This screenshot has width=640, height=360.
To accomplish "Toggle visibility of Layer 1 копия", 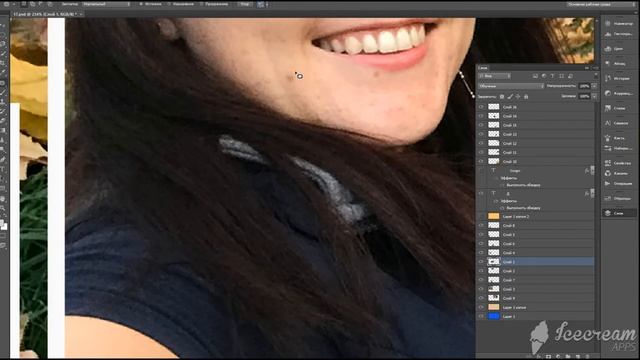I will point(481,307).
